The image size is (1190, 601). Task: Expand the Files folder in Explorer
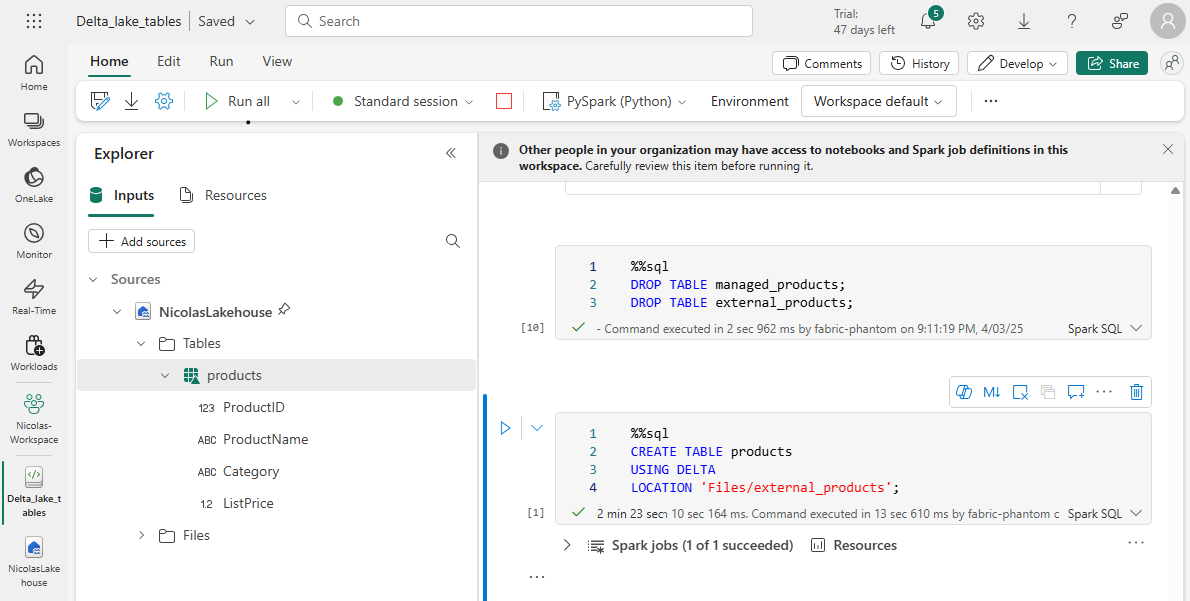tap(141, 536)
